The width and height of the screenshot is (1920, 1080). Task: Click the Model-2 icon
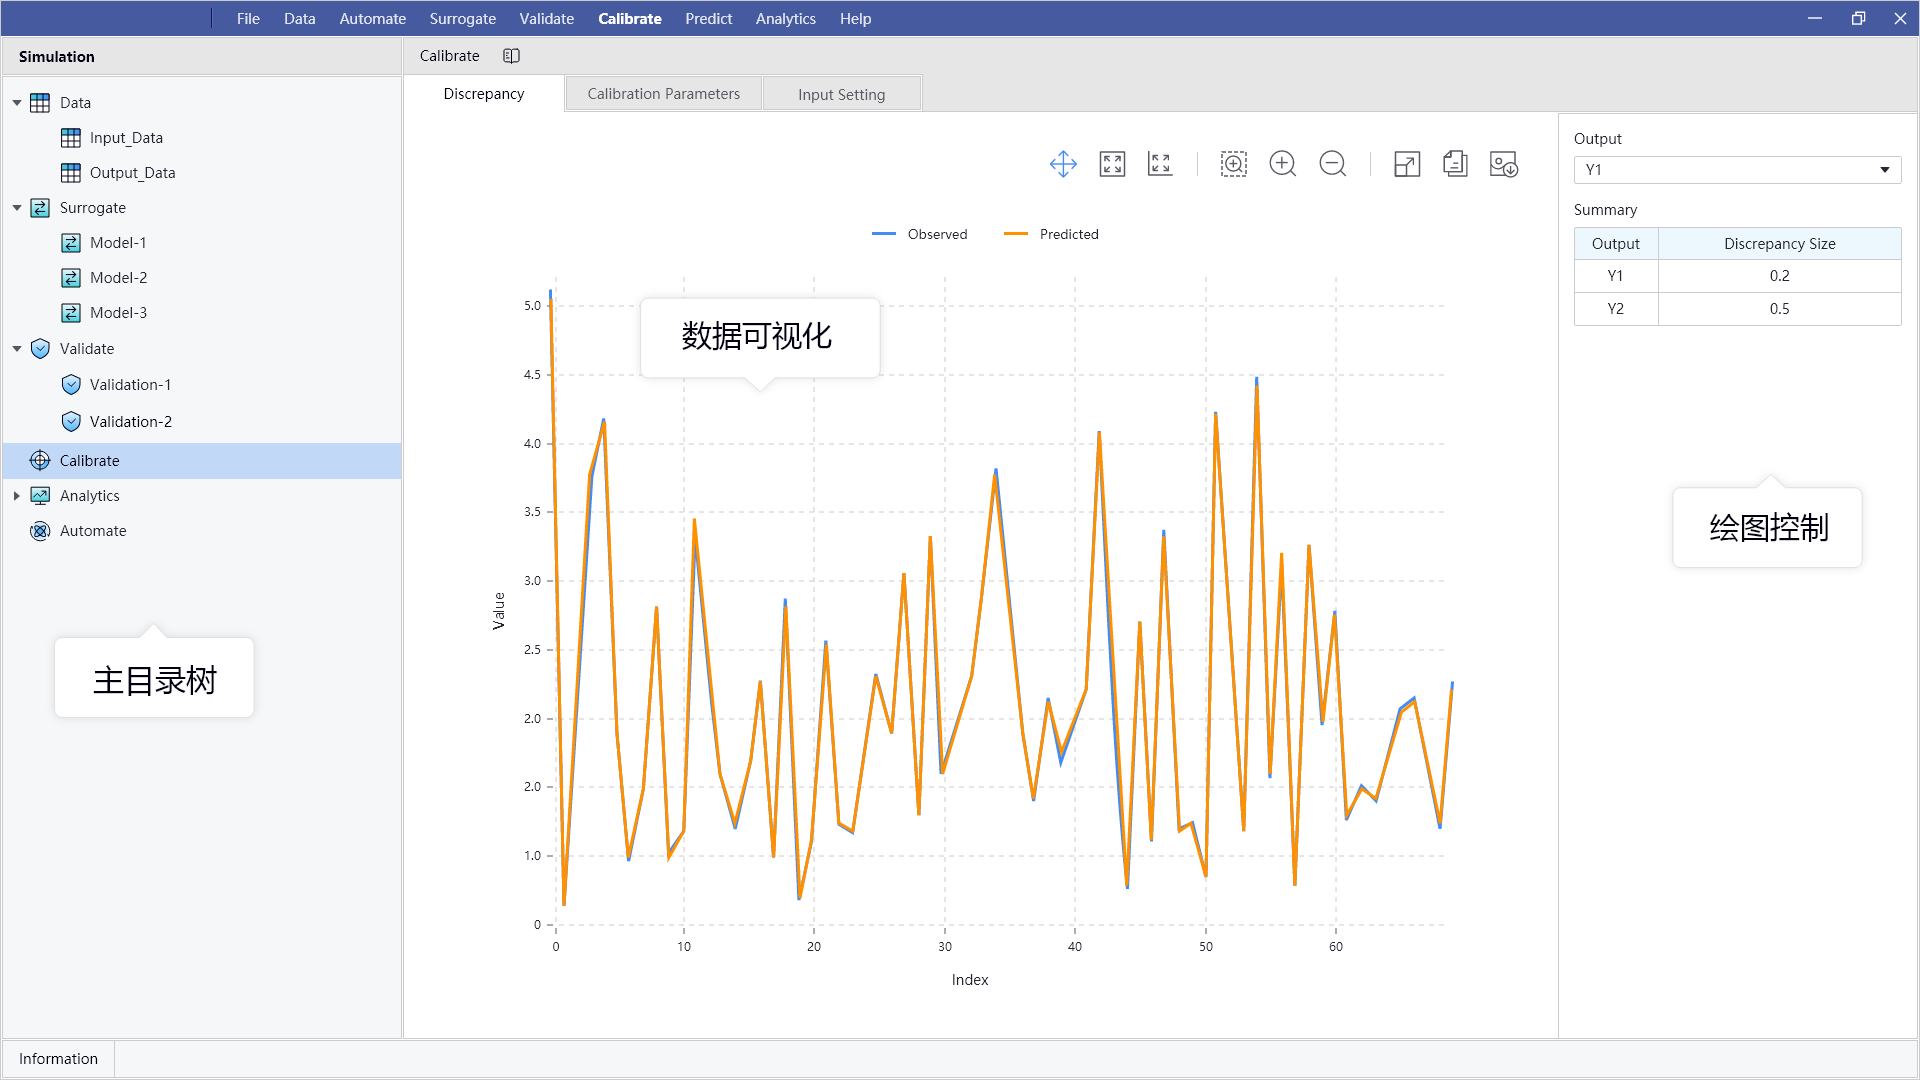[71, 278]
